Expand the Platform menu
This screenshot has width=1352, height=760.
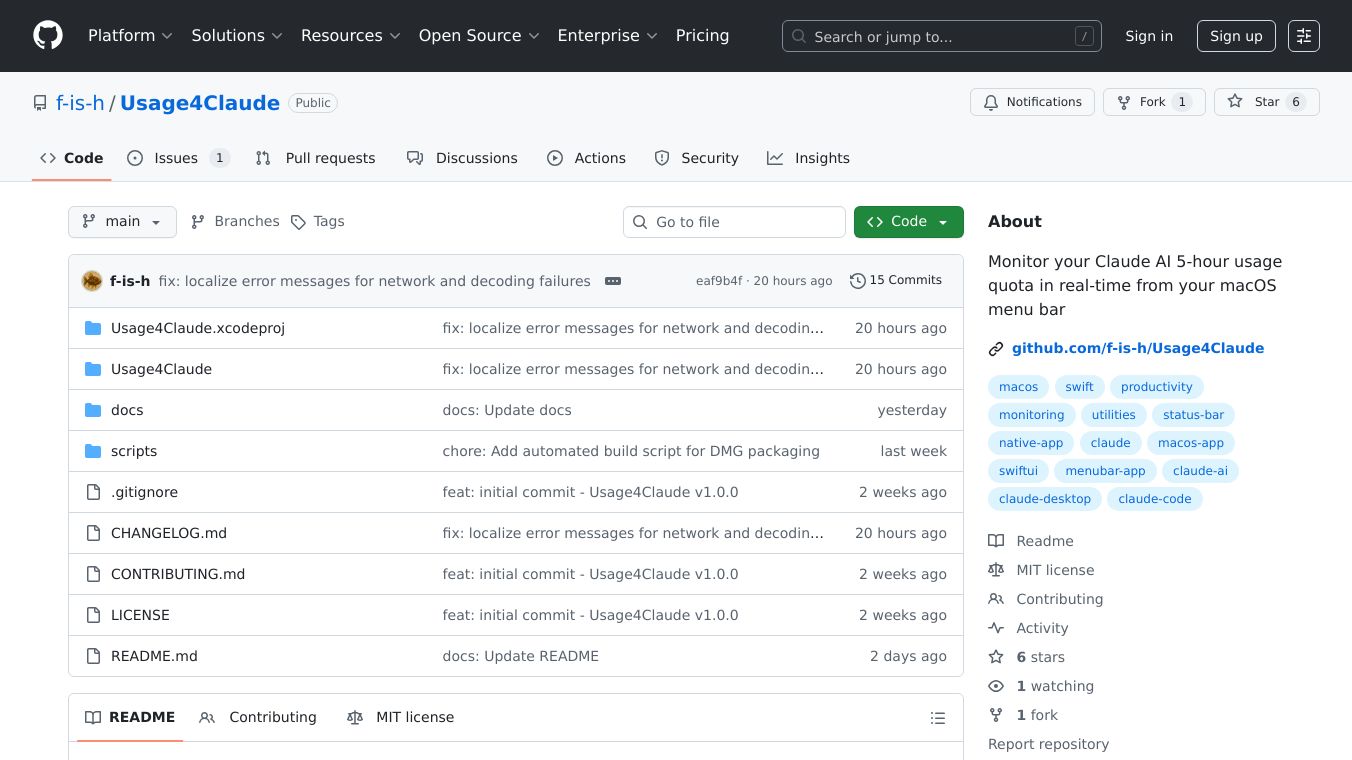tap(130, 36)
